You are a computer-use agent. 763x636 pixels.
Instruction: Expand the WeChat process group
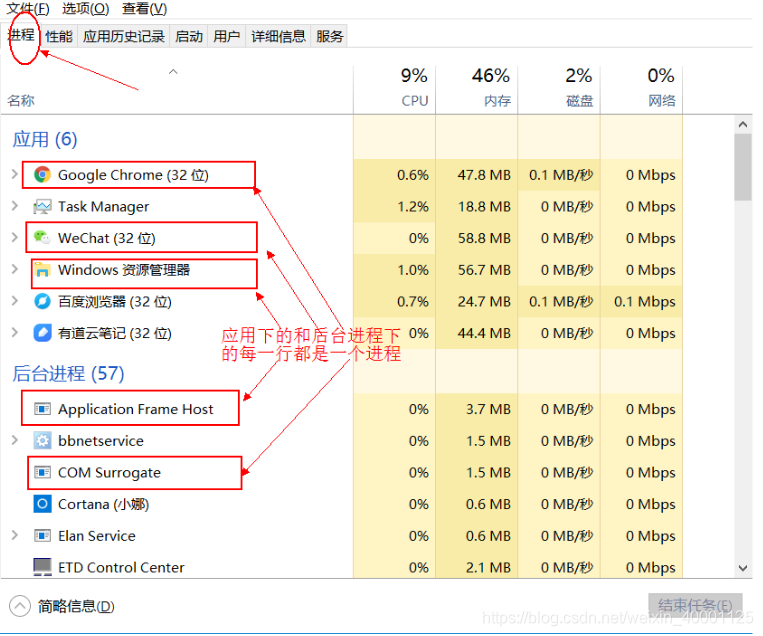point(15,237)
